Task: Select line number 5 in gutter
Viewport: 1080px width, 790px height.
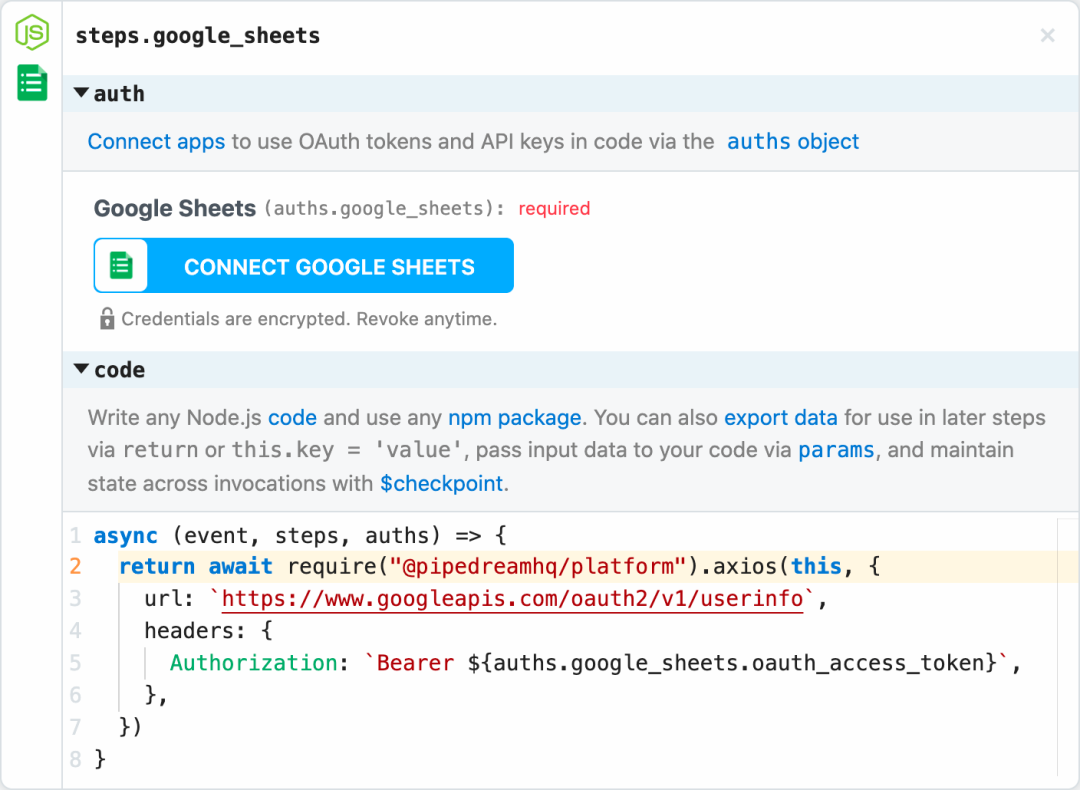Action: (75, 663)
